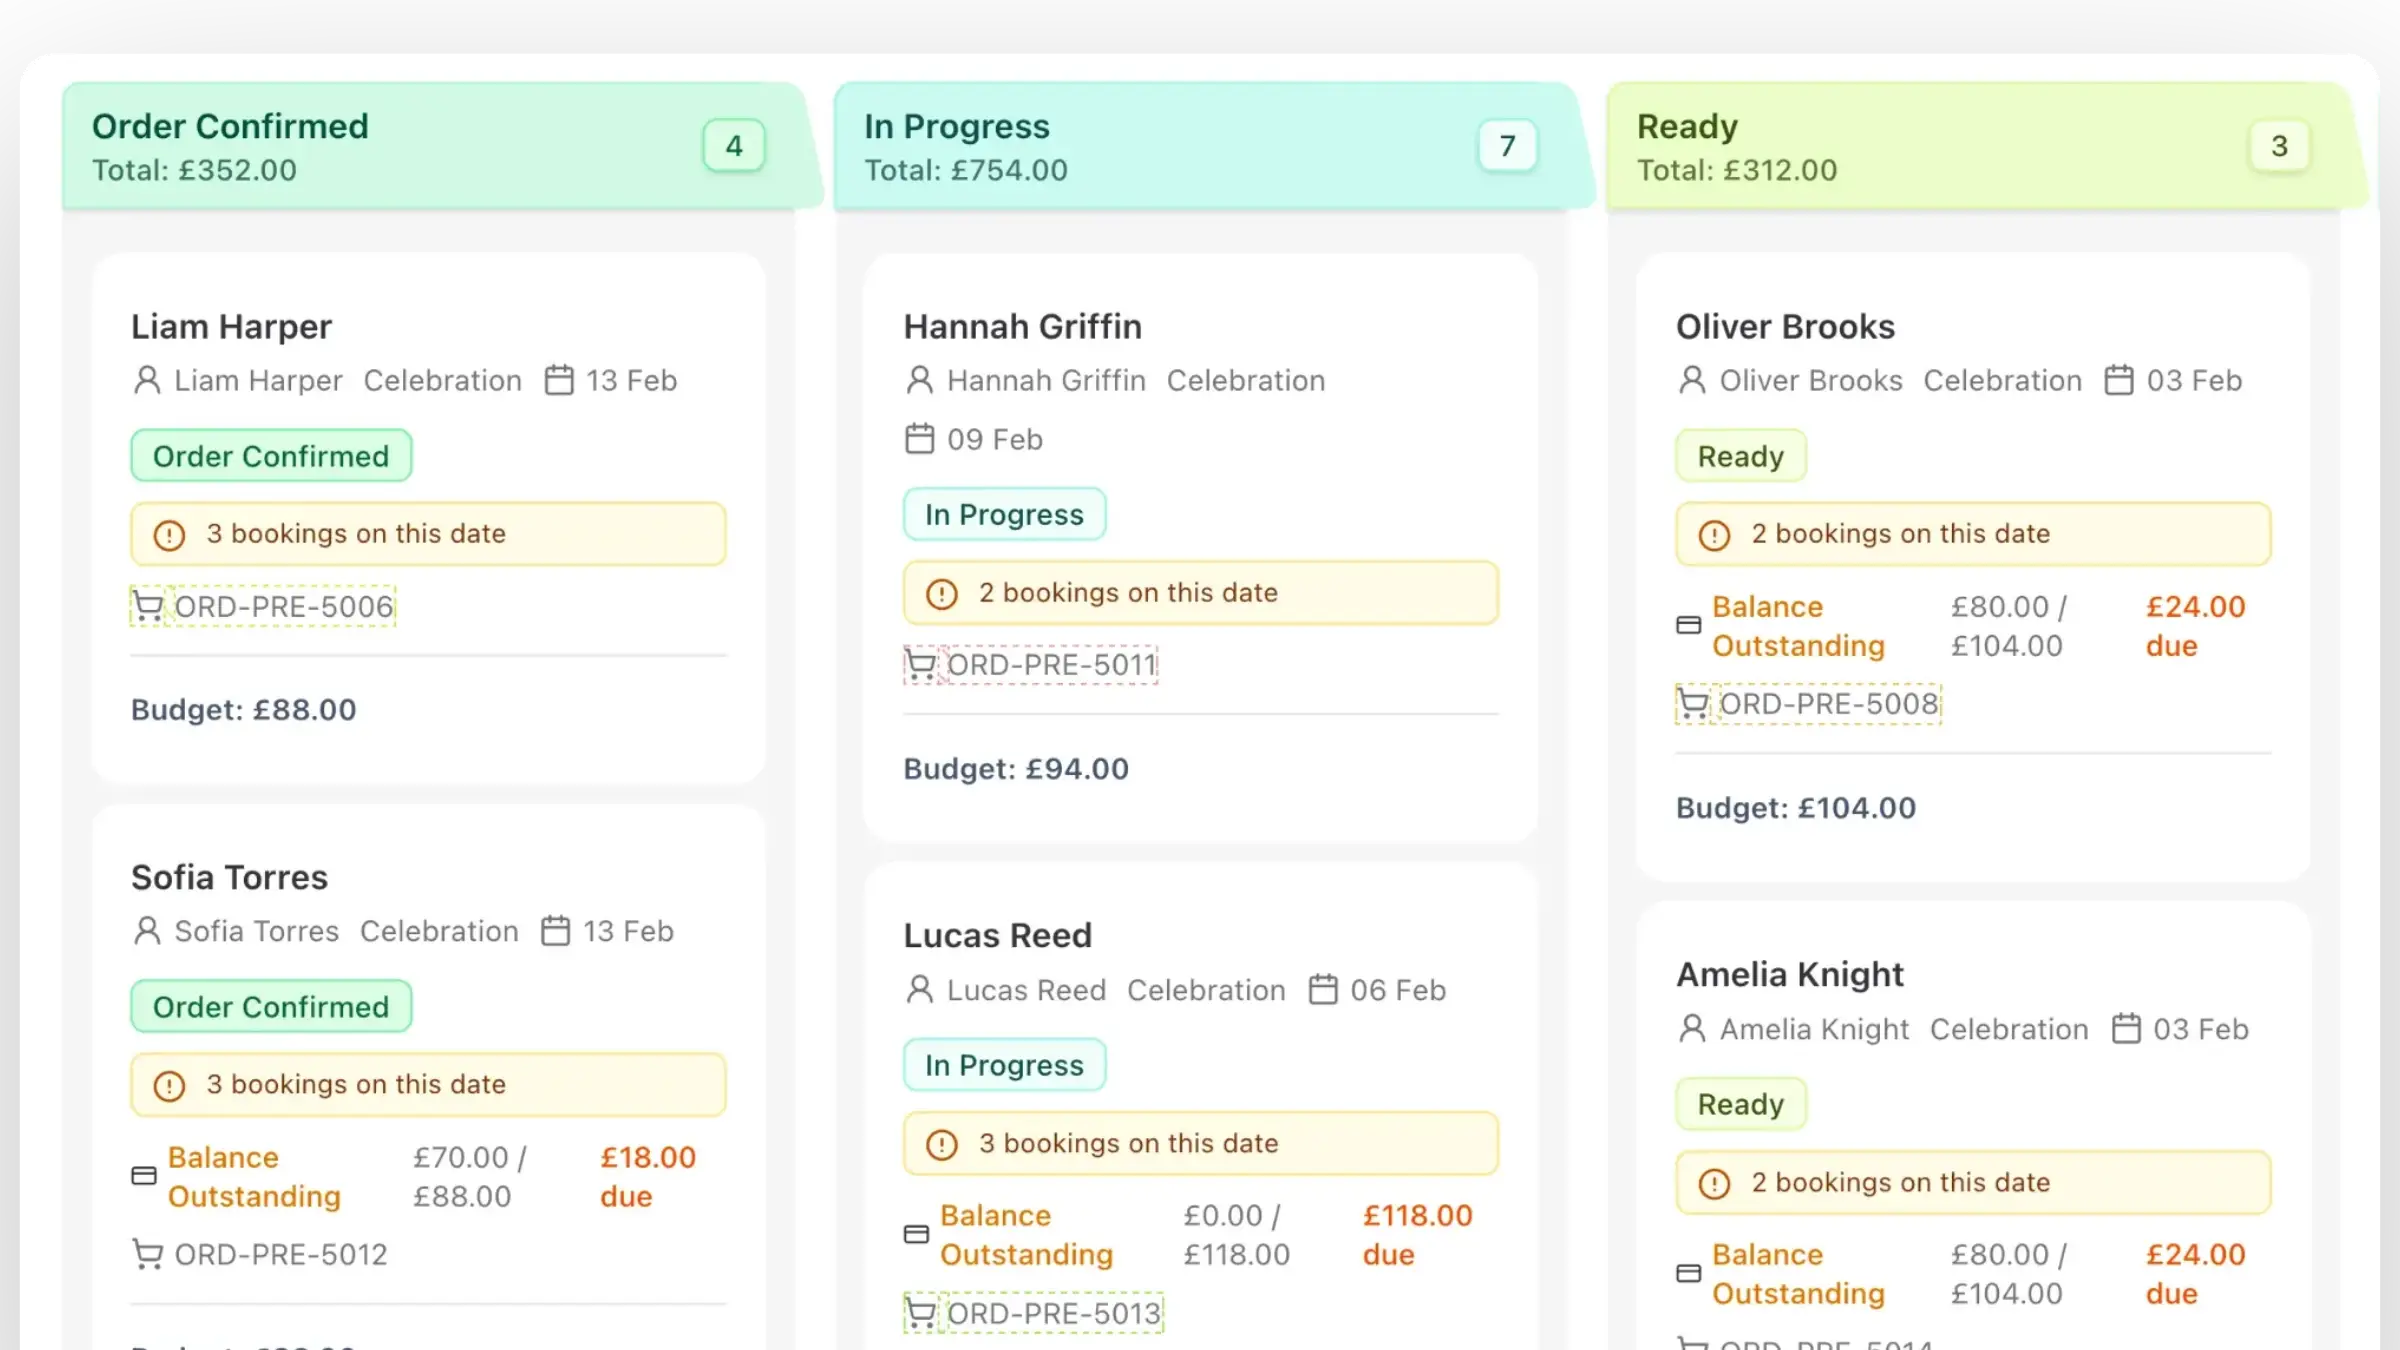The height and width of the screenshot is (1350, 2400).
Task: Click cart icon next to ORD-PRE-5008
Action: point(1692,704)
